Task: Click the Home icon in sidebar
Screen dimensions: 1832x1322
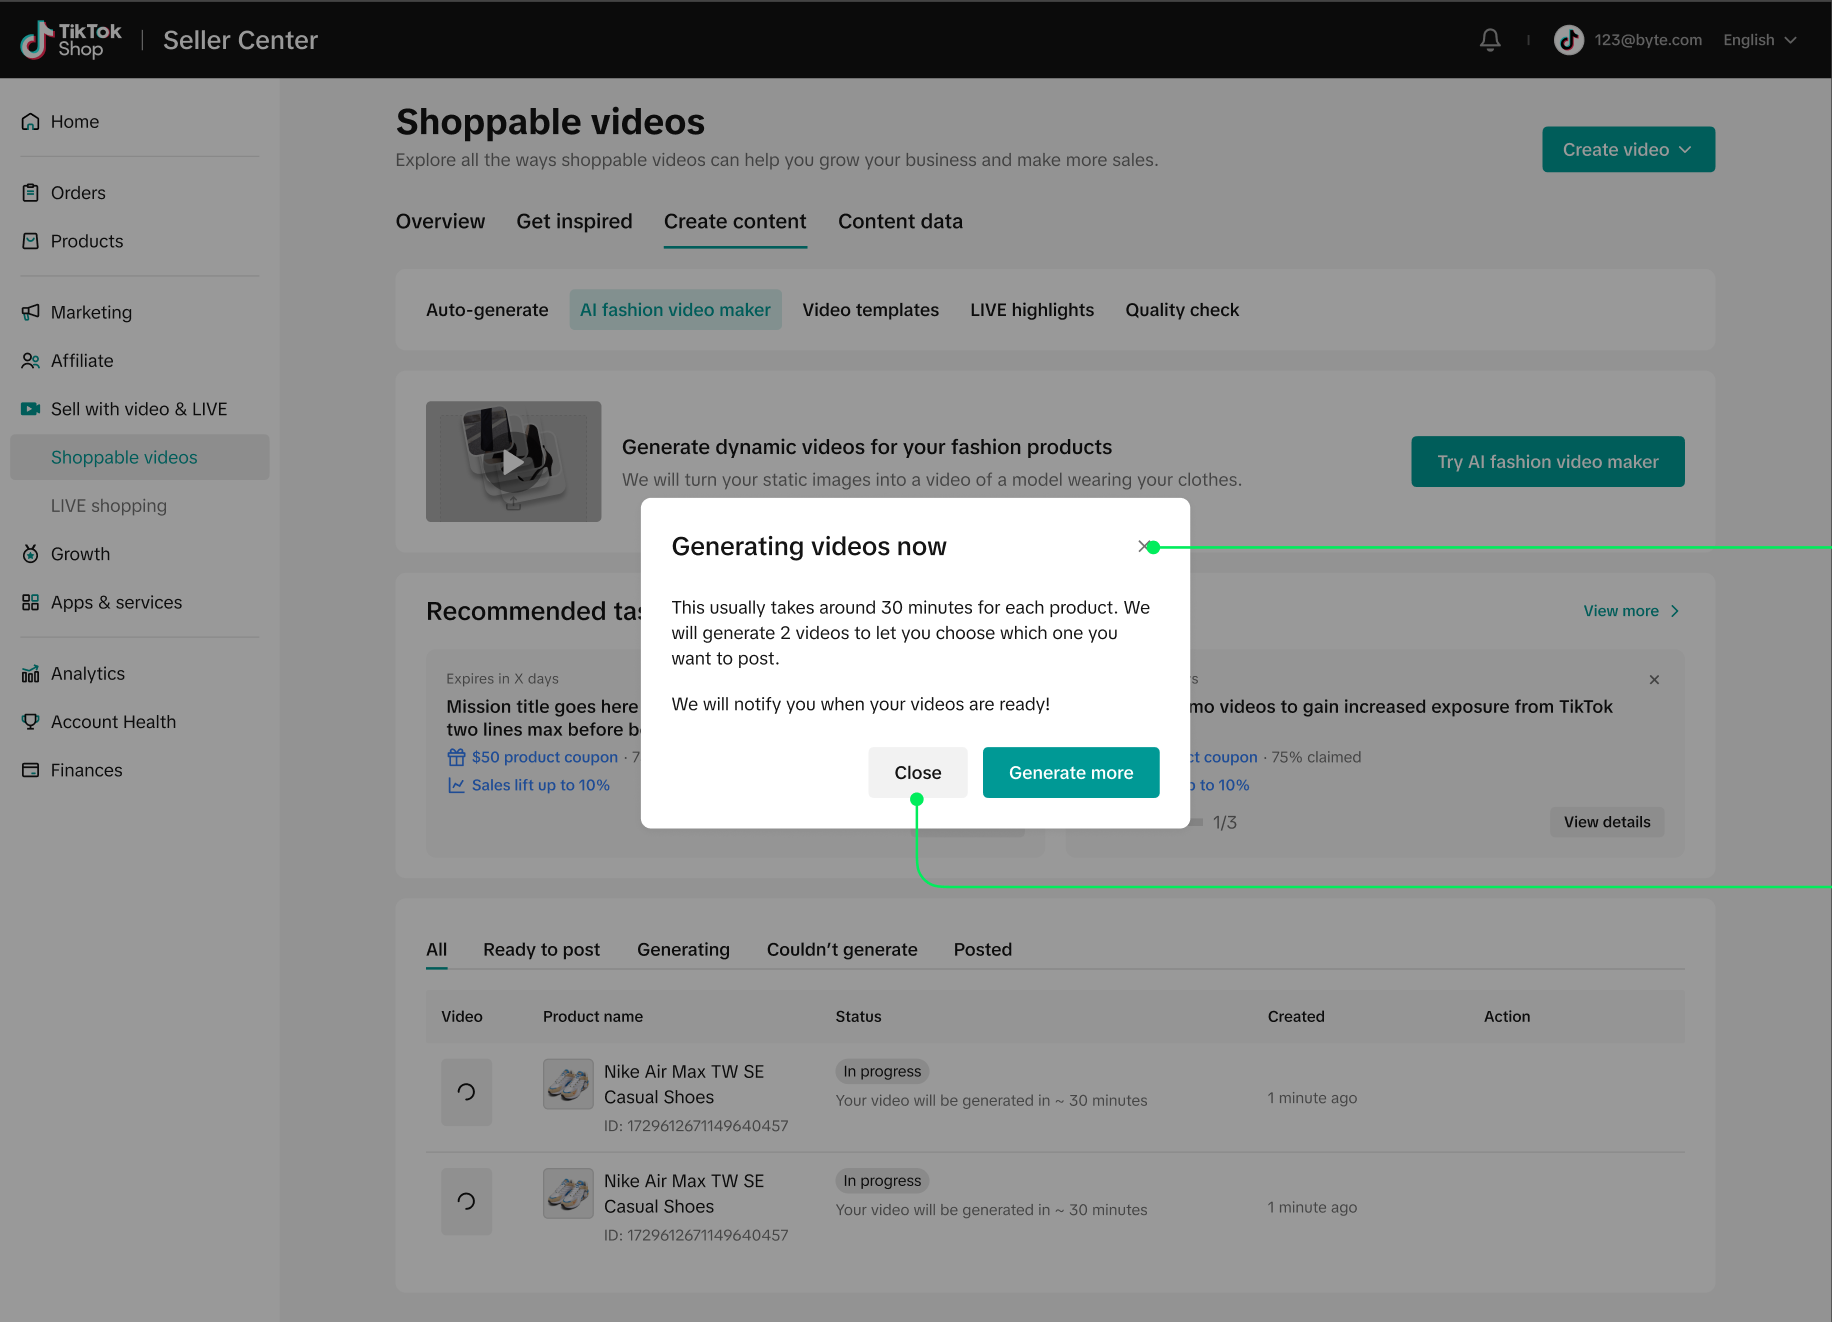Action: click(31, 122)
